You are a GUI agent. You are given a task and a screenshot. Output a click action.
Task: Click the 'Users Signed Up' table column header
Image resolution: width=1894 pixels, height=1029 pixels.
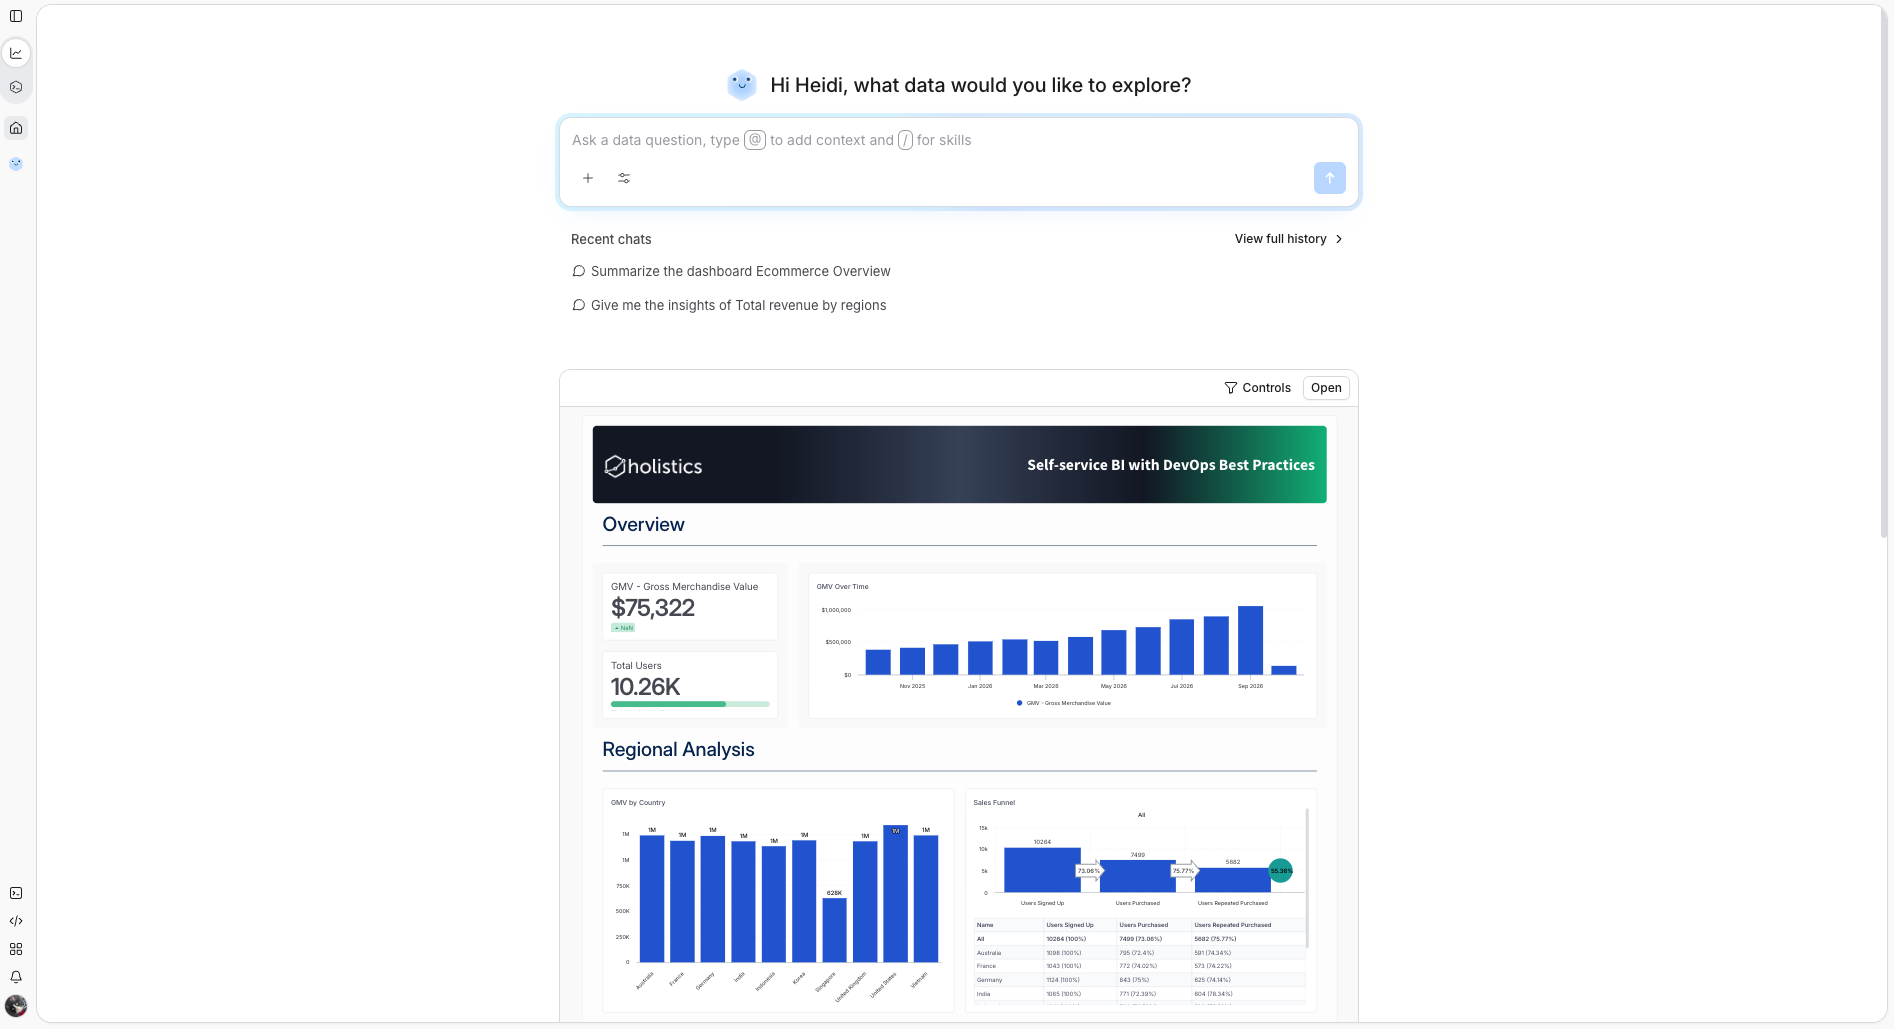[x=1070, y=925]
